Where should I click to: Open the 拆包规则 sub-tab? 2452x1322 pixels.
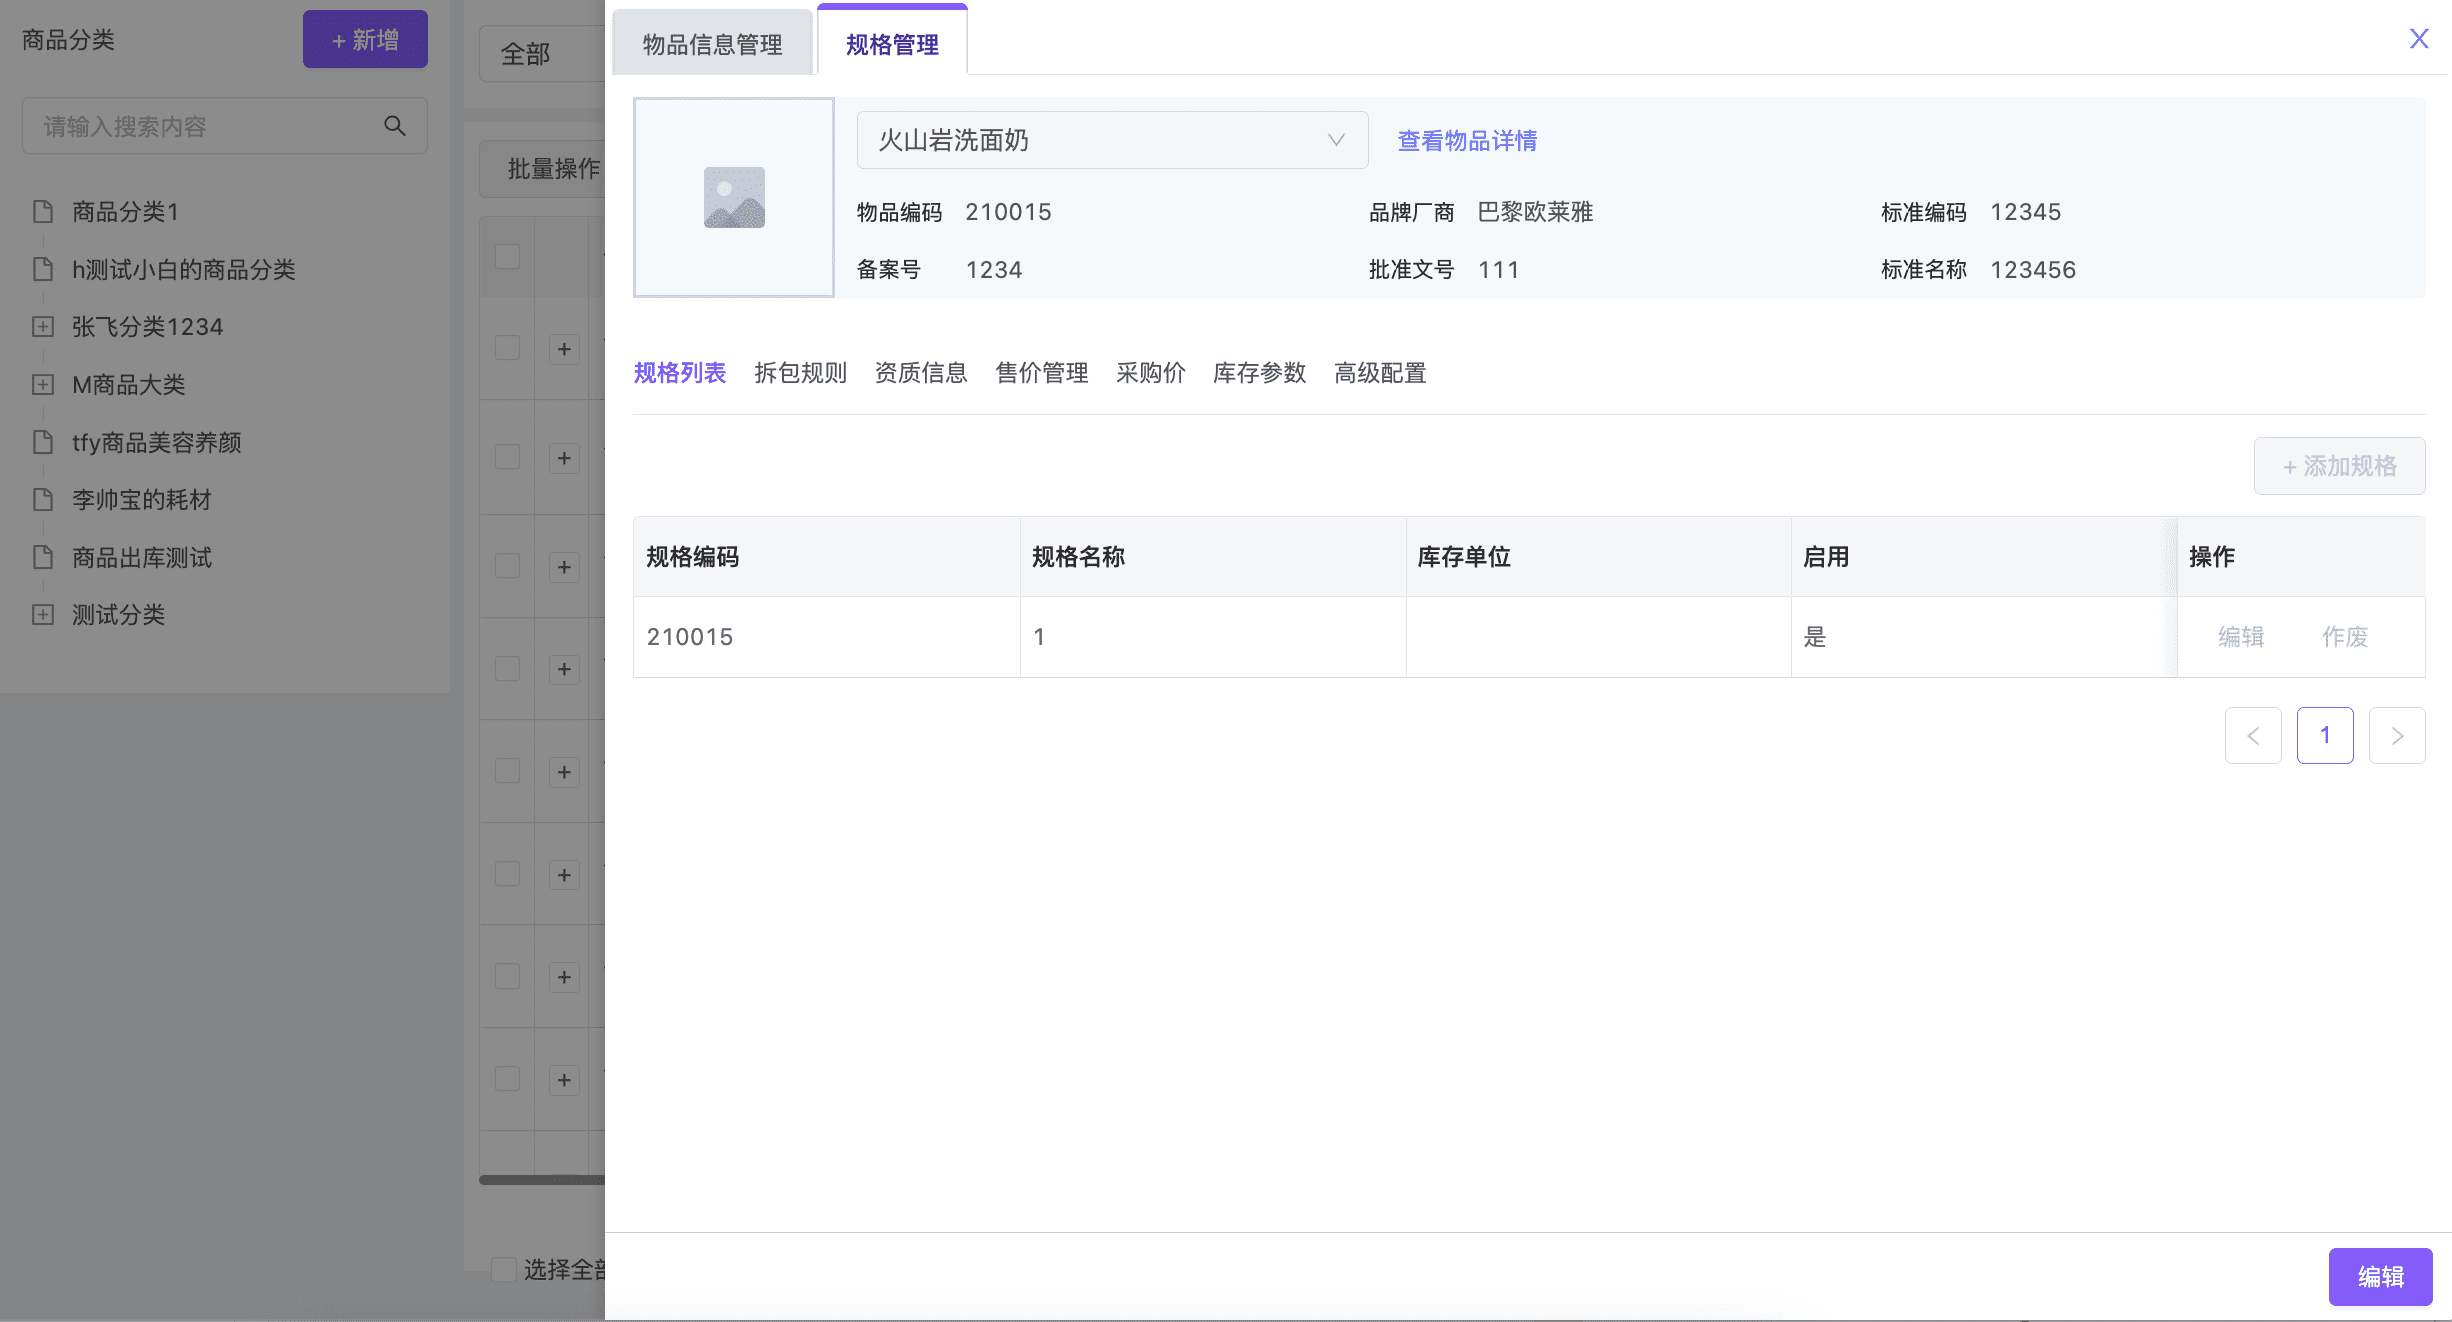click(x=800, y=373)
